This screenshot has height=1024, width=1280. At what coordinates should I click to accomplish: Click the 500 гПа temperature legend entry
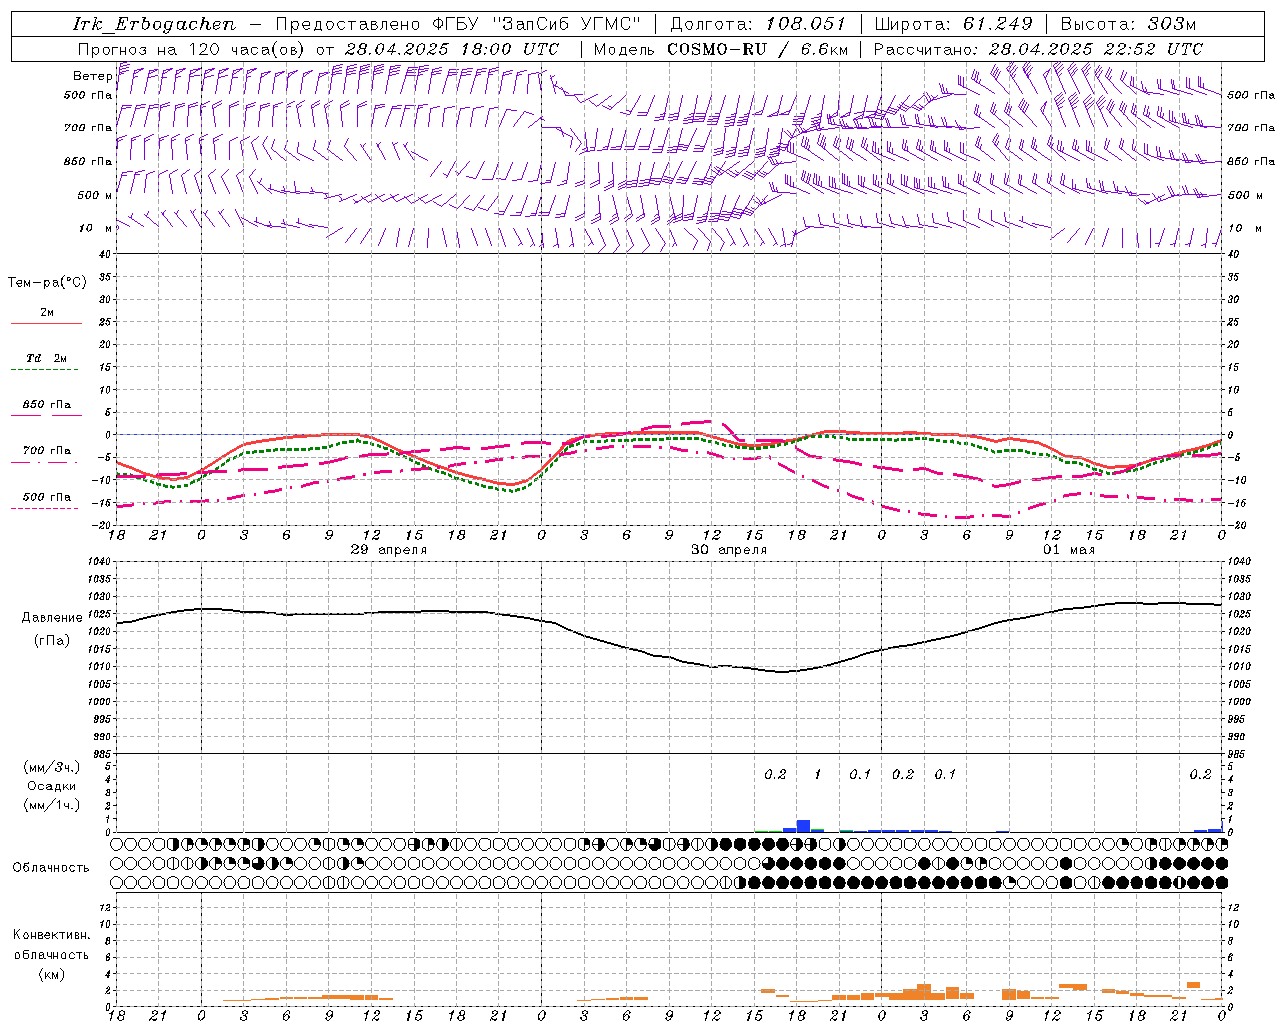47,497
